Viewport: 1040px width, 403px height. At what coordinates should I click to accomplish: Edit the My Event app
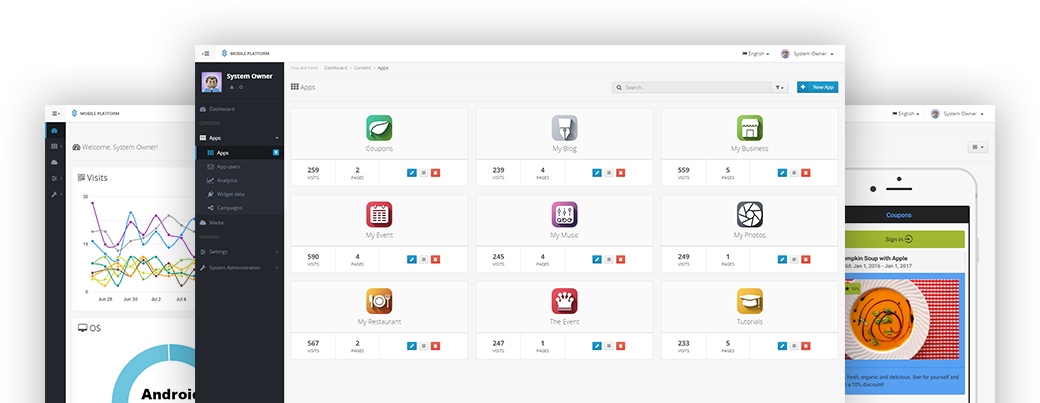click(412, 259)
